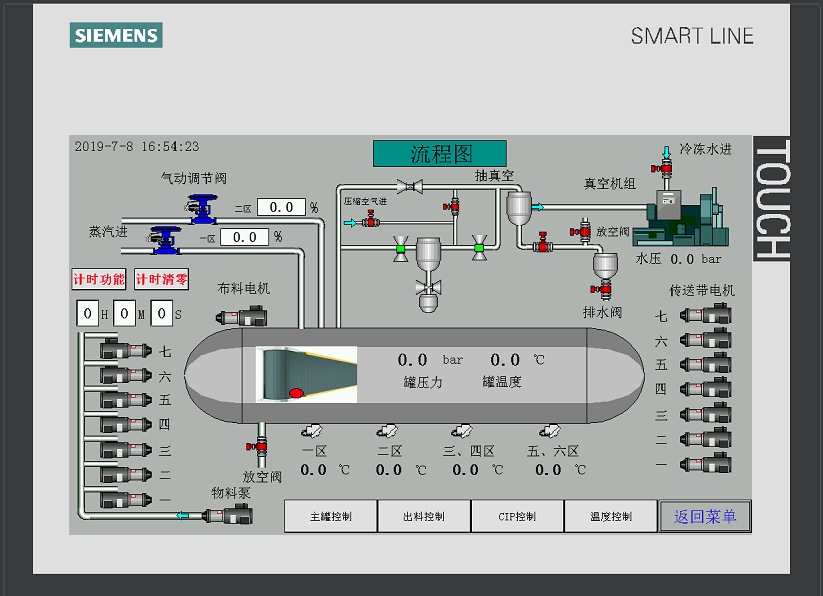
Task: Select conveyor belt motor 四 on right
Action: [706, 389]
